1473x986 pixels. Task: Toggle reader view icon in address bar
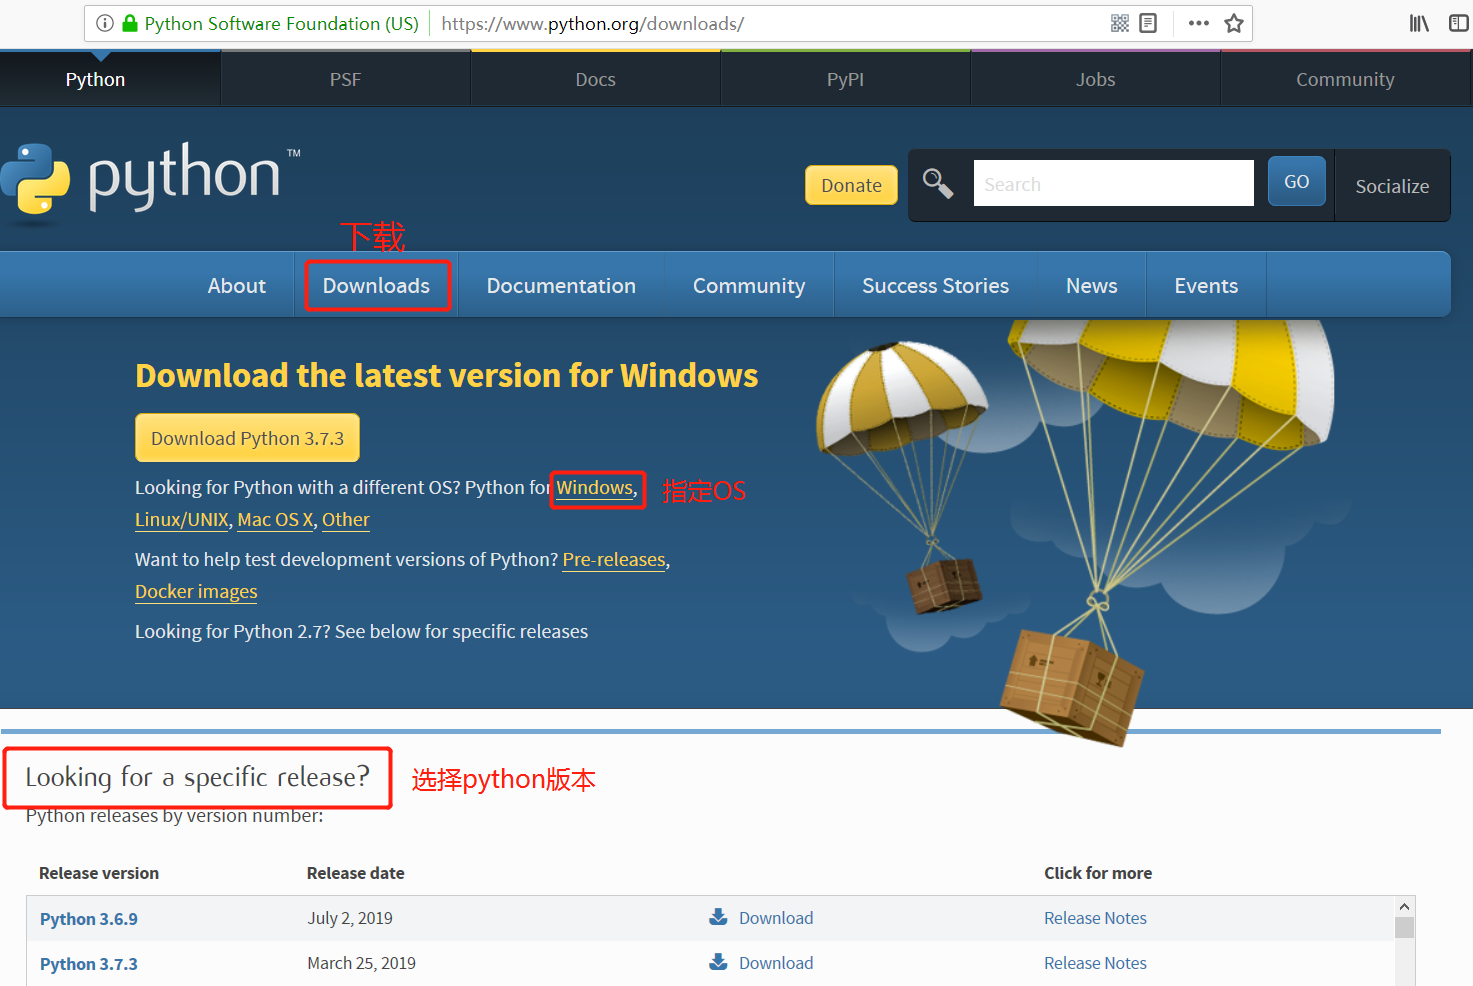click(x=1148, y=23)
